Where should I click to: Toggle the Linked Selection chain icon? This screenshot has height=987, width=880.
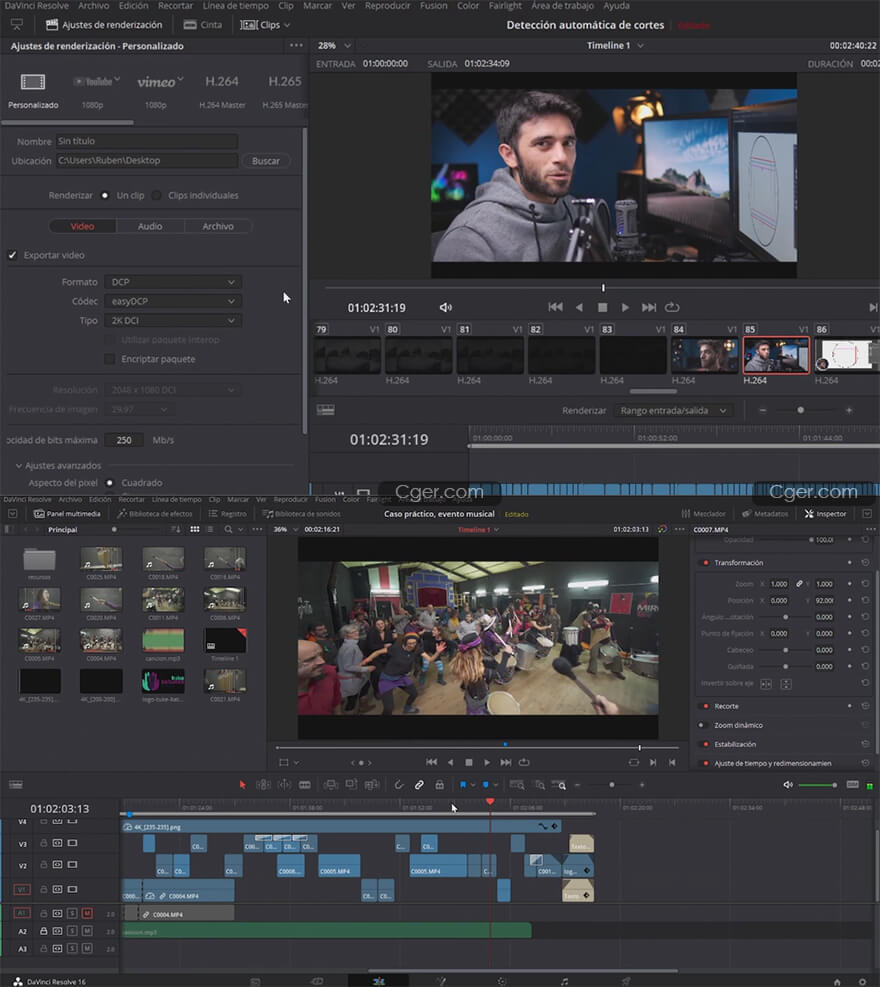[419, 785]
